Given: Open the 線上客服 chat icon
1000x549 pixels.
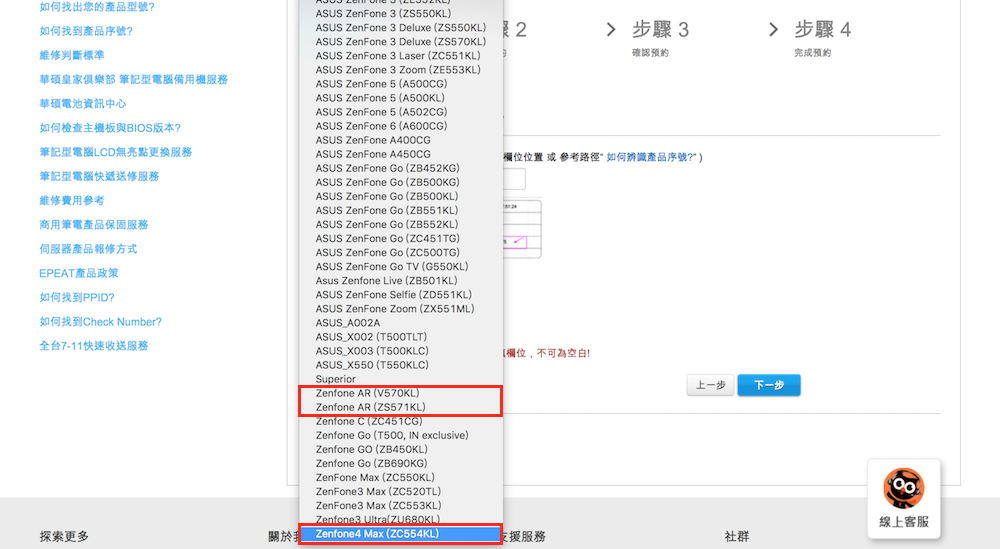Looking at the screenshot, I should coord(904,498).
